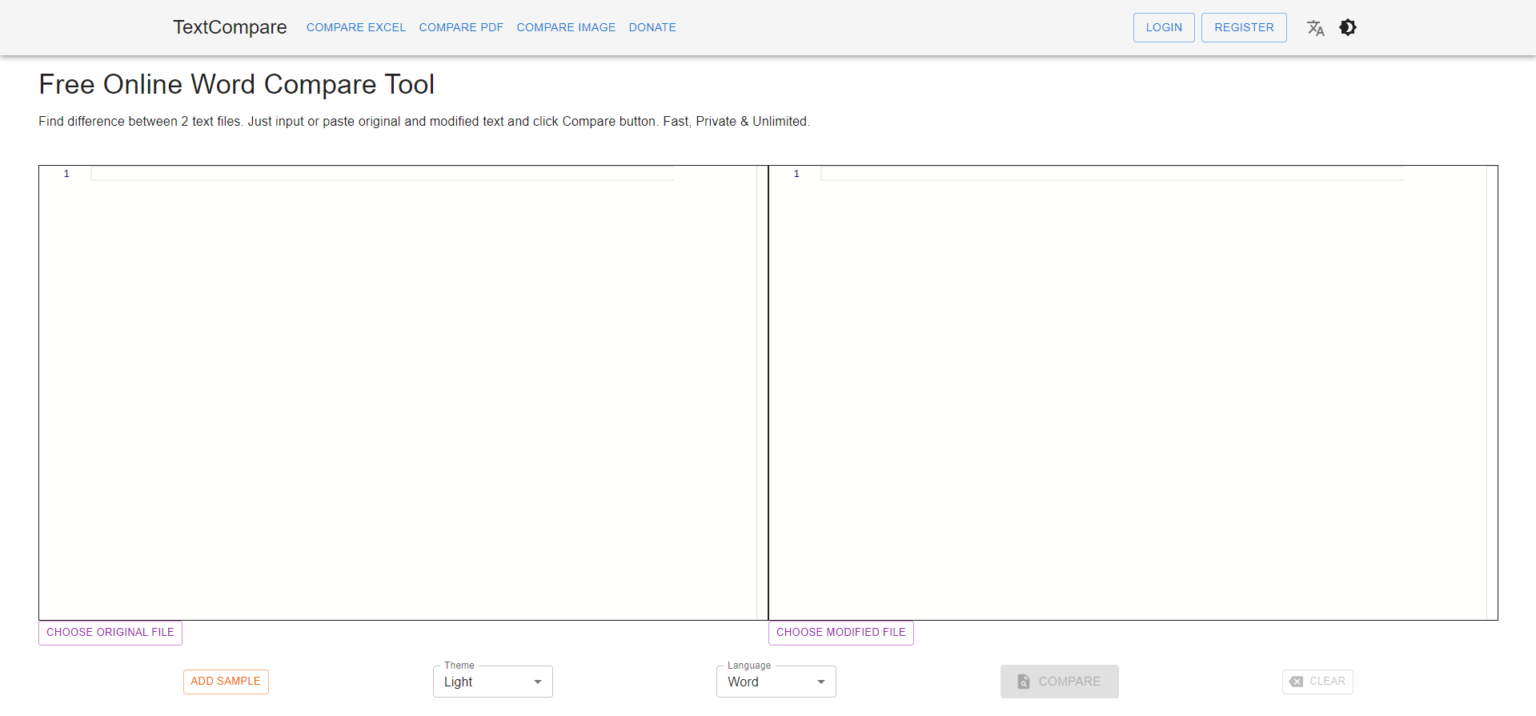Open the Compare Image page
Viewport: 1536px width, 716px height.
[566, 27]
